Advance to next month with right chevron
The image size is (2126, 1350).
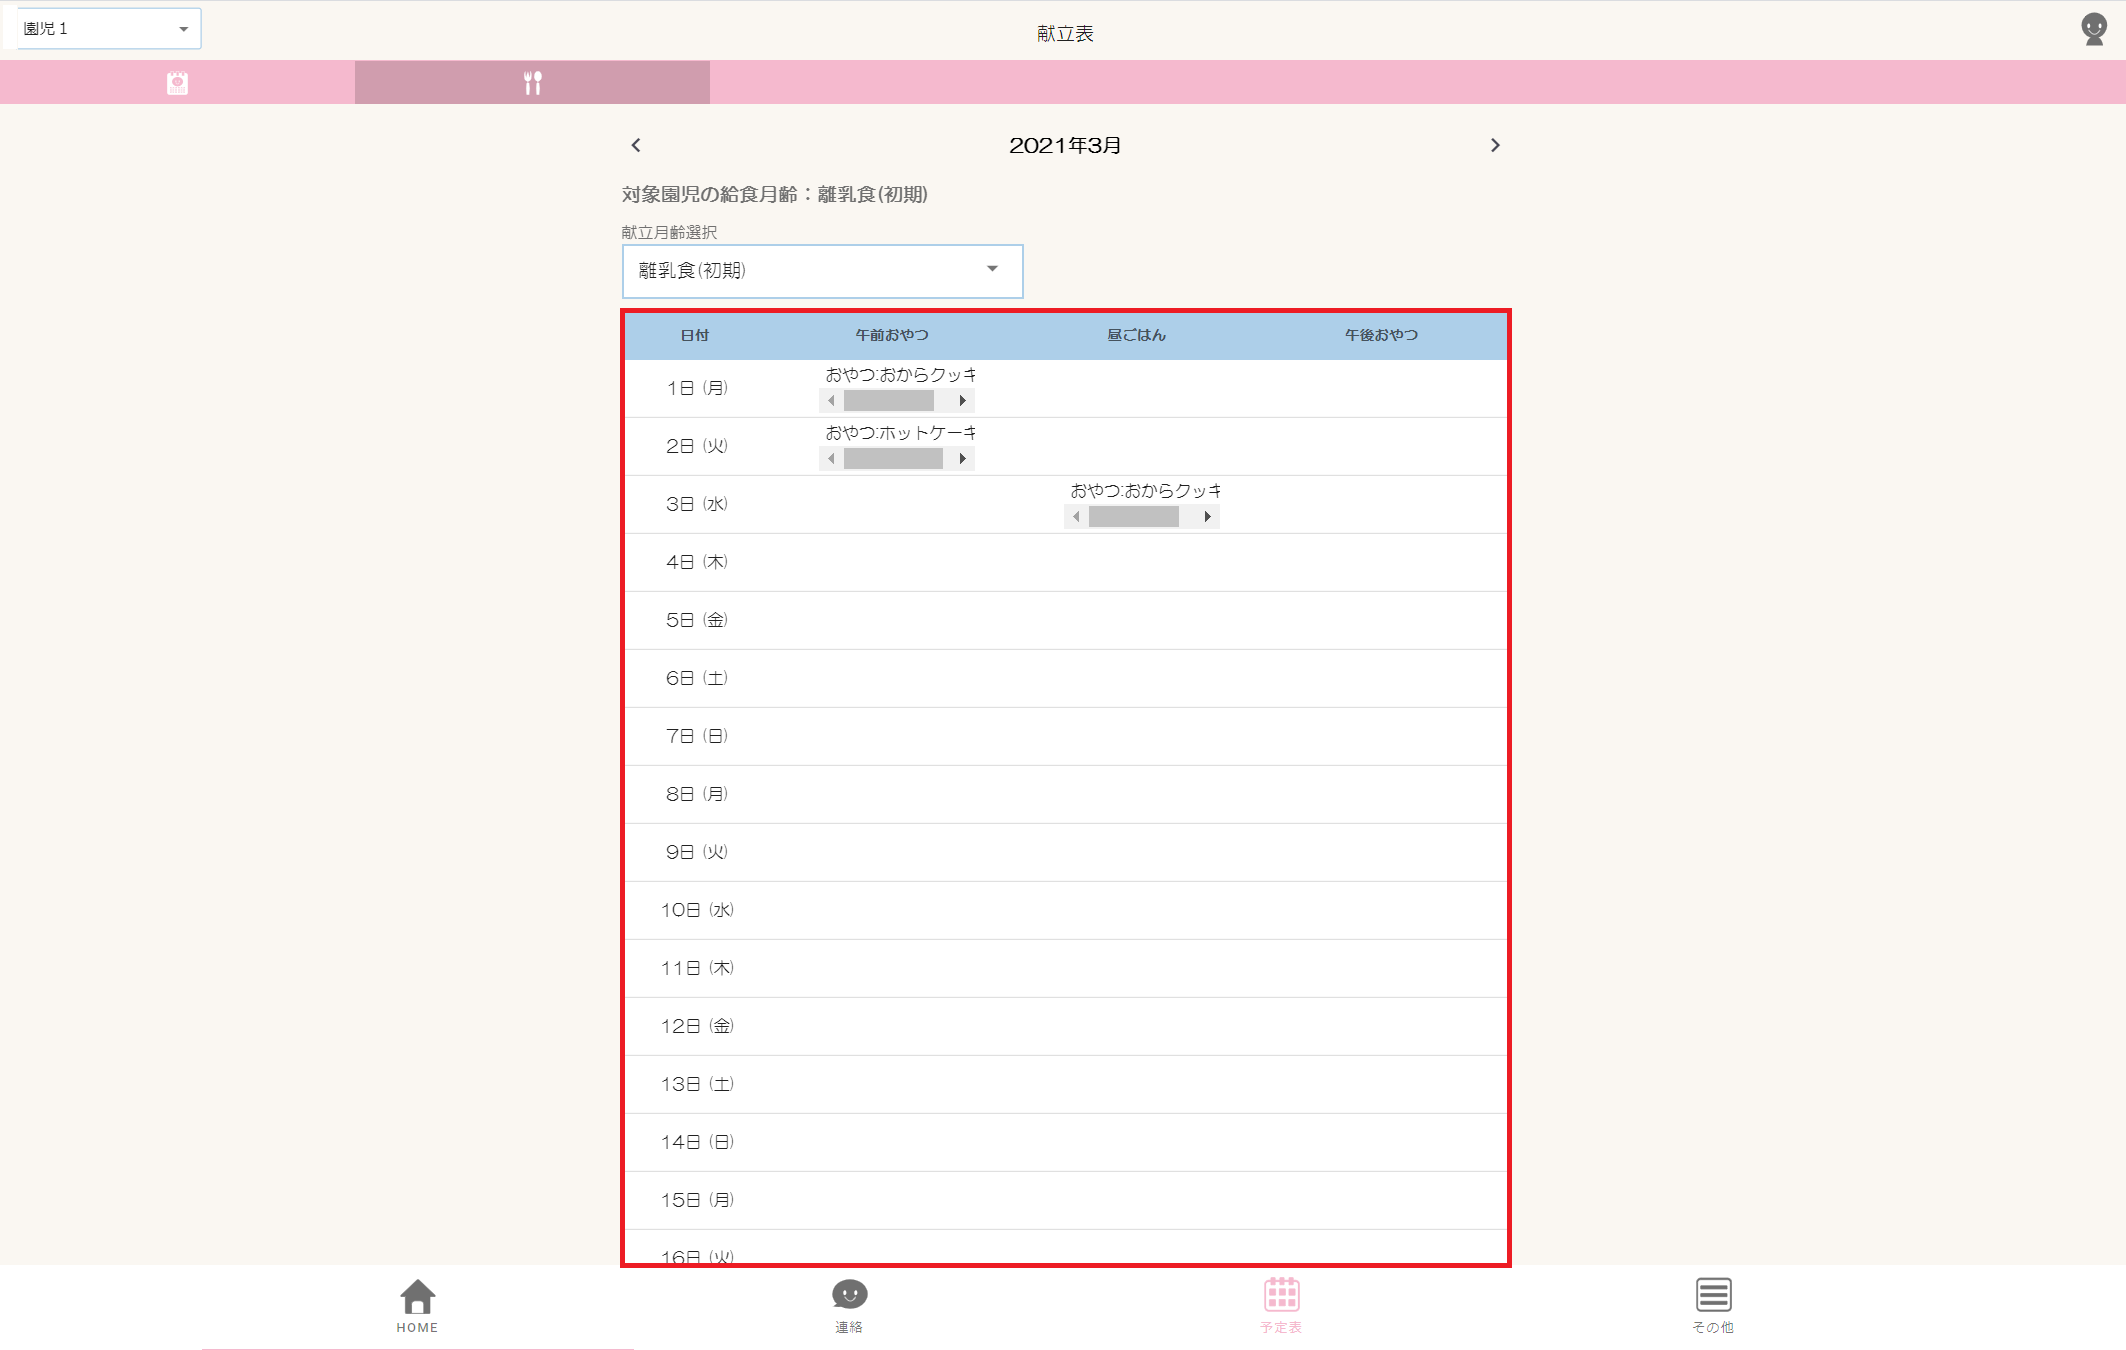click(x=1495, y=145)
